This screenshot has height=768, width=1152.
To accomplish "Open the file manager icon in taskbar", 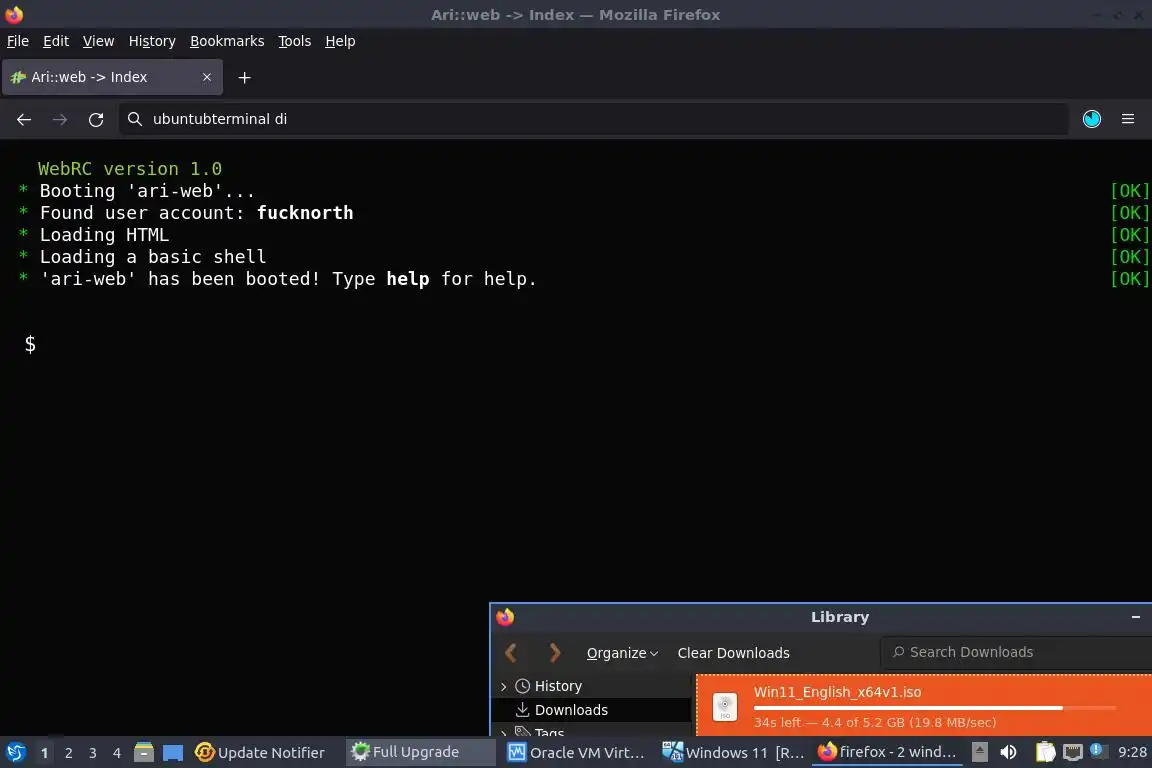I will point(144,752).
